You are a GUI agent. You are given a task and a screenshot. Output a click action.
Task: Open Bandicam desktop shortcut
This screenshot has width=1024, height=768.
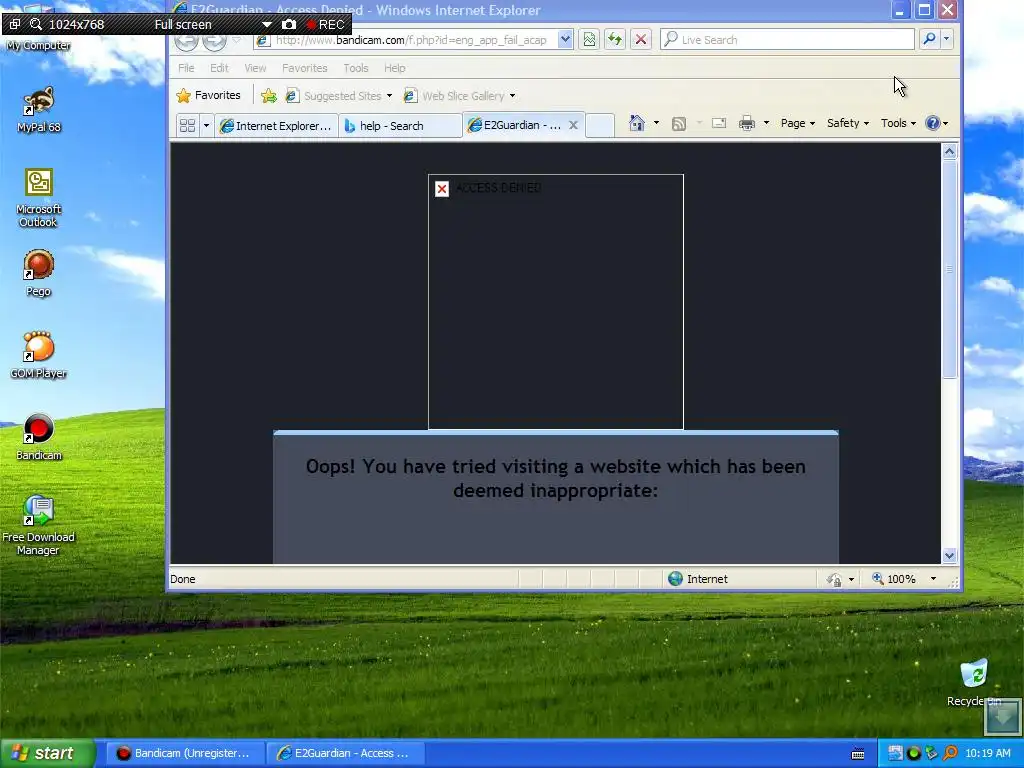[39, 437]
